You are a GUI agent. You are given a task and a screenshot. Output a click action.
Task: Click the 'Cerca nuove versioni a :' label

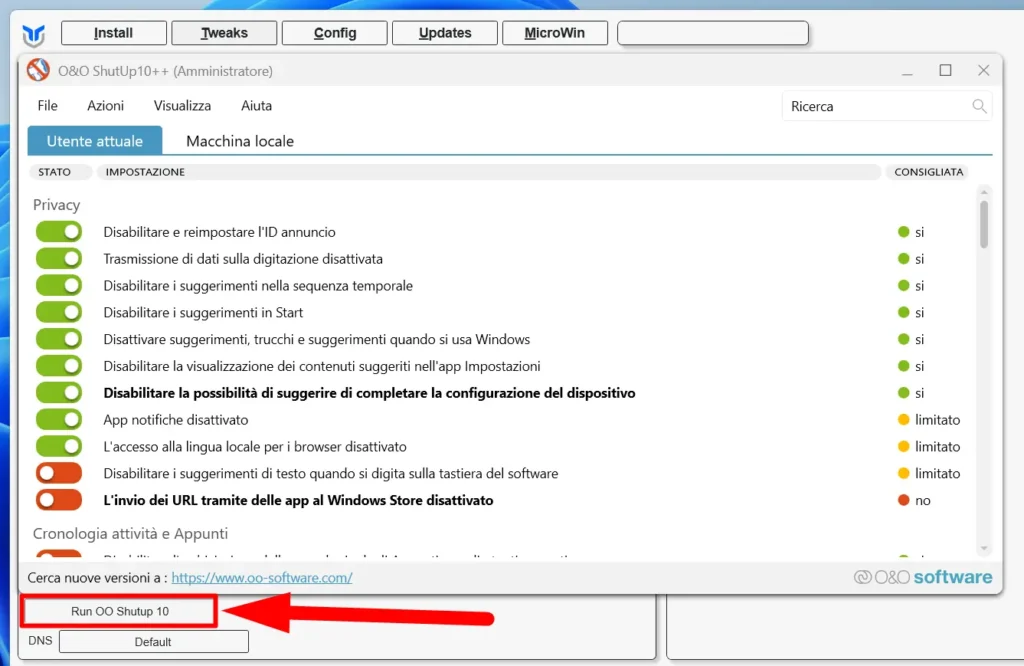coord(97,578)
